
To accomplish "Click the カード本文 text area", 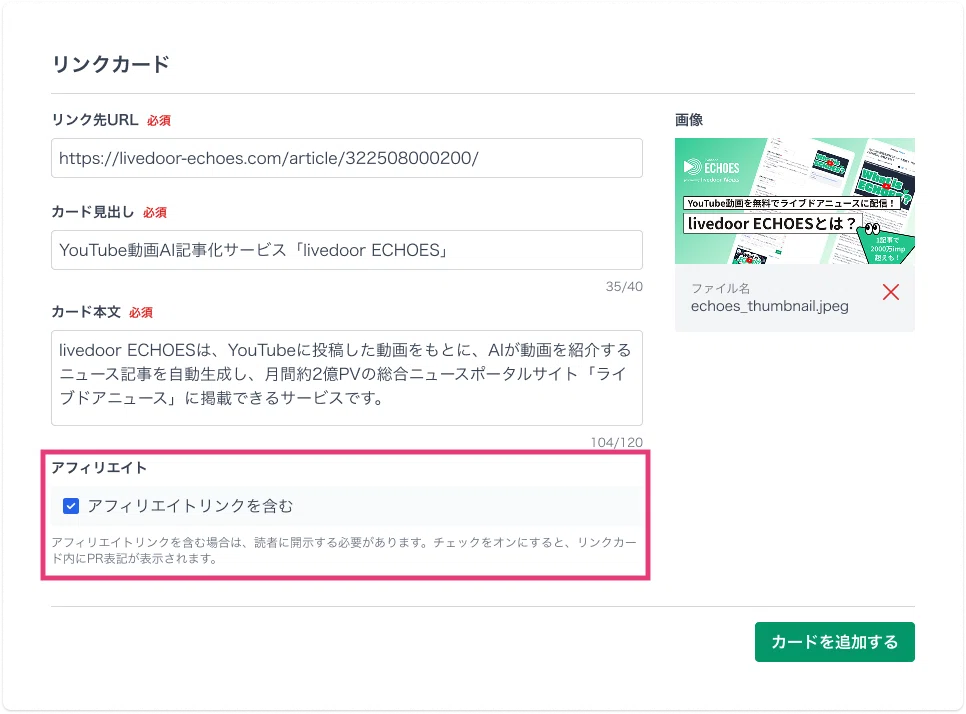I will point(346,378).
